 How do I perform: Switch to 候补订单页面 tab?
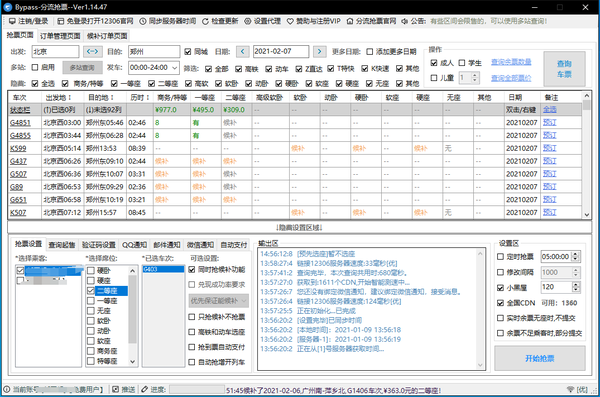pos(107,36)
